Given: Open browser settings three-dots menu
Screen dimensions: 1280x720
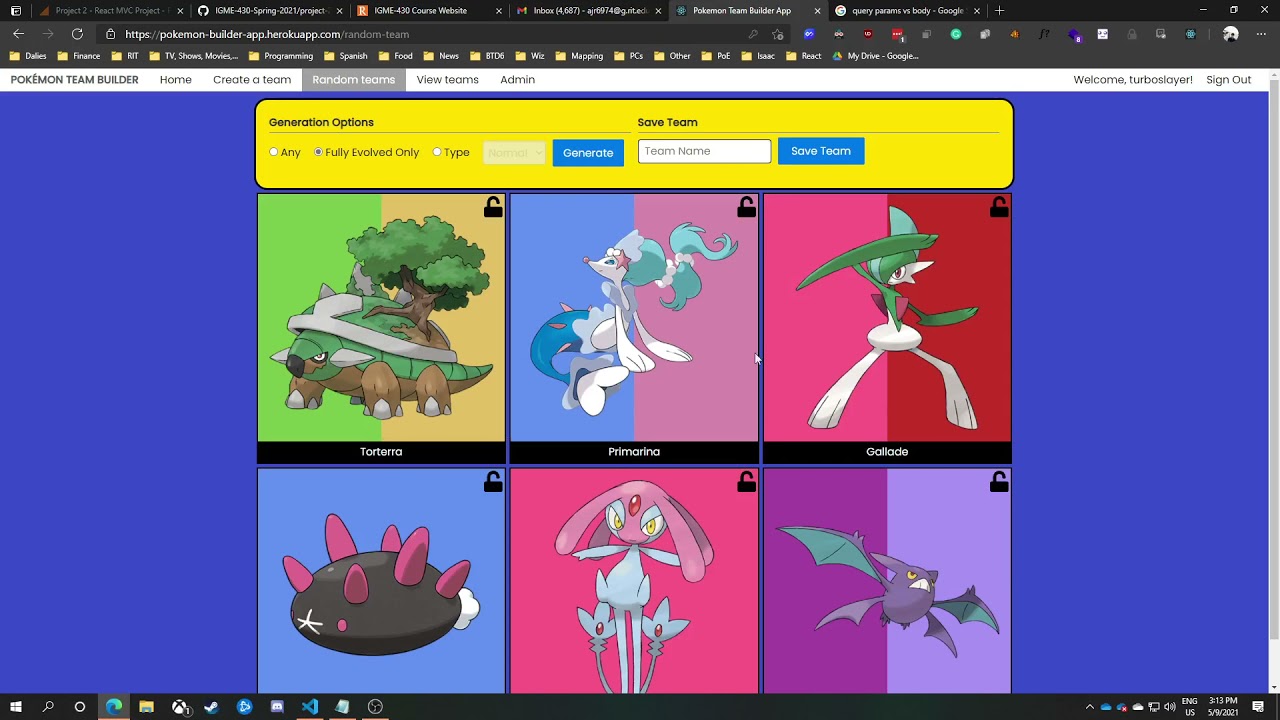Looking at the screenshot, I should pos(1261,34).
